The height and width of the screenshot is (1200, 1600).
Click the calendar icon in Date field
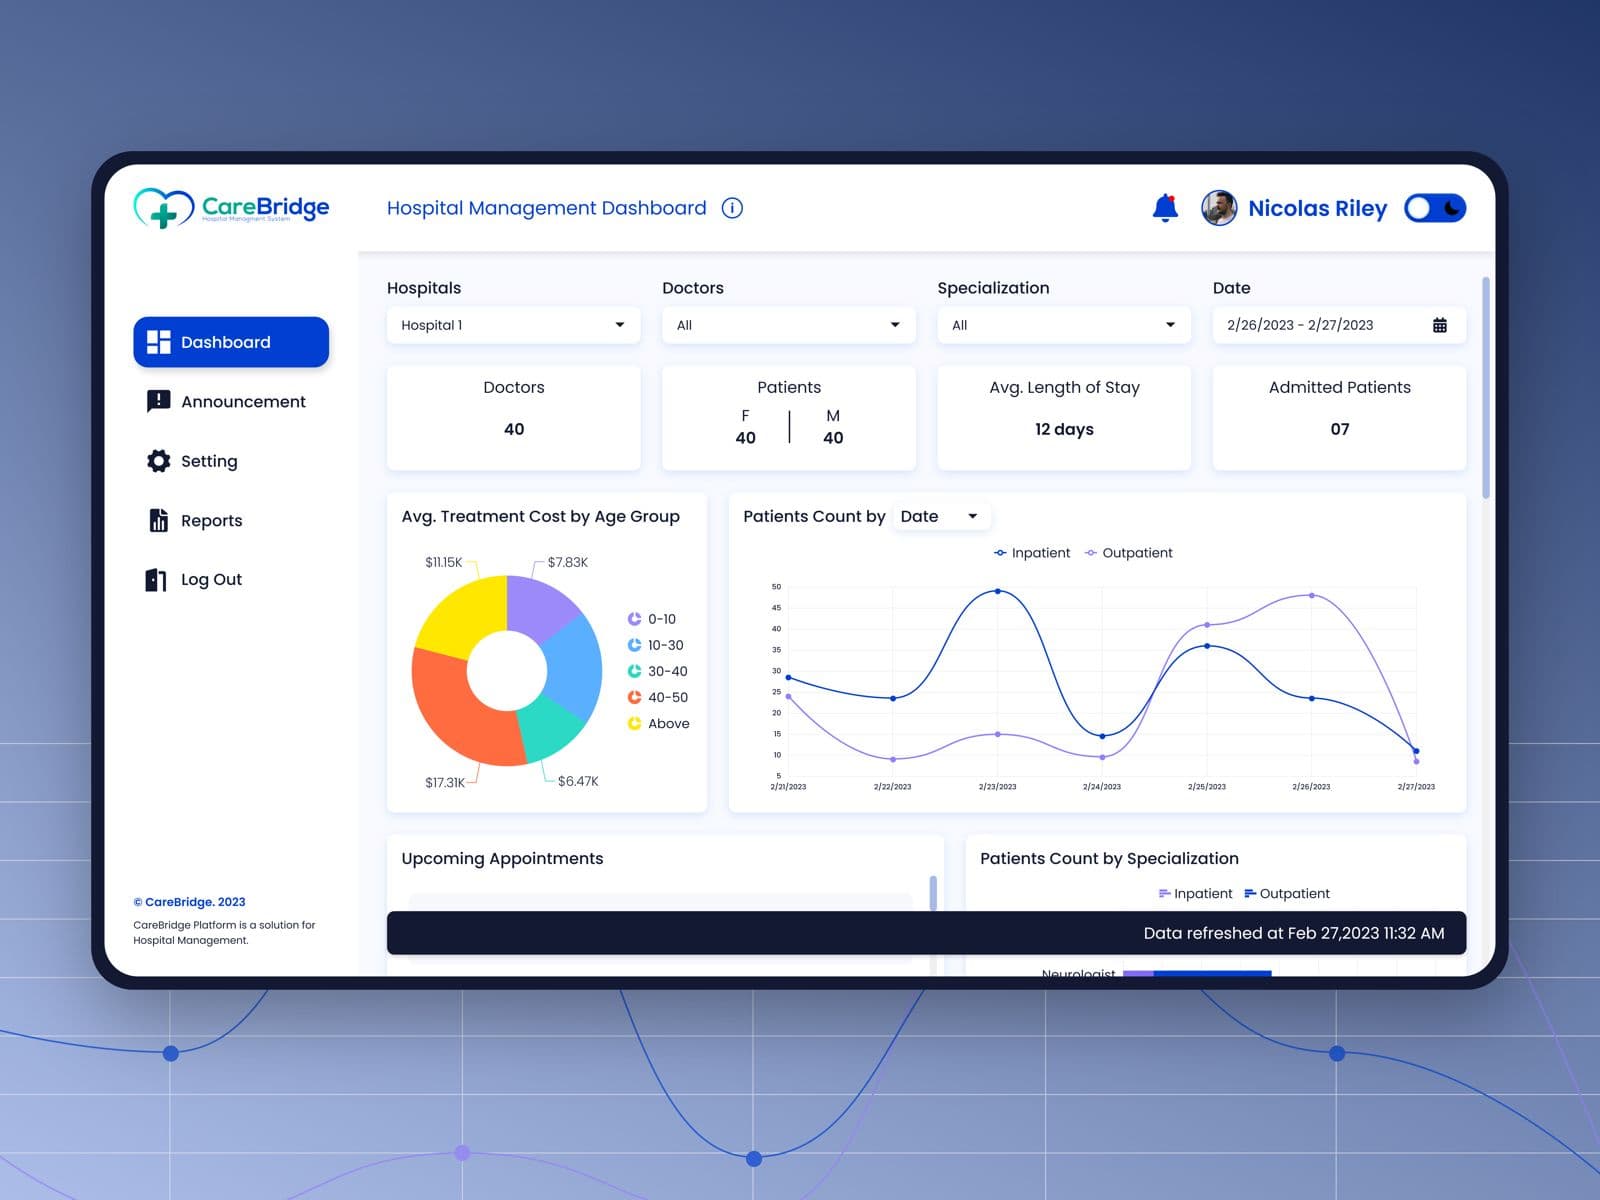tap(1439, 325)
